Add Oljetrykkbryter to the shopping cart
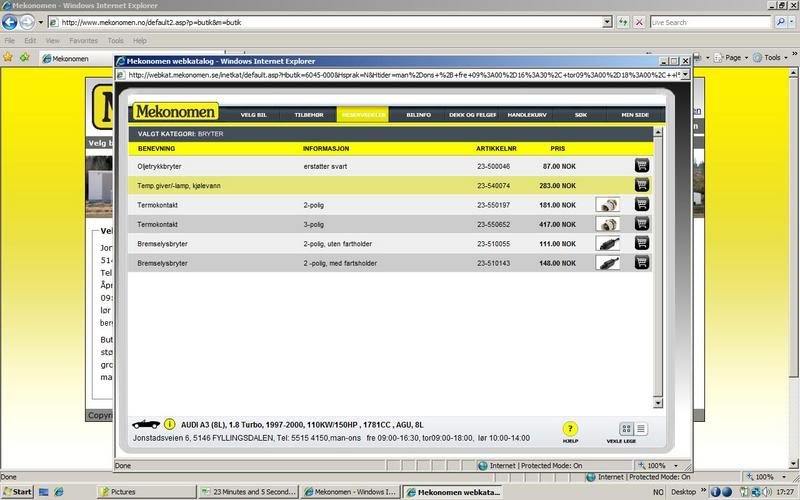The height and width of the screenshot is (500, 800). pyautogui.click(x=641, y=165)
